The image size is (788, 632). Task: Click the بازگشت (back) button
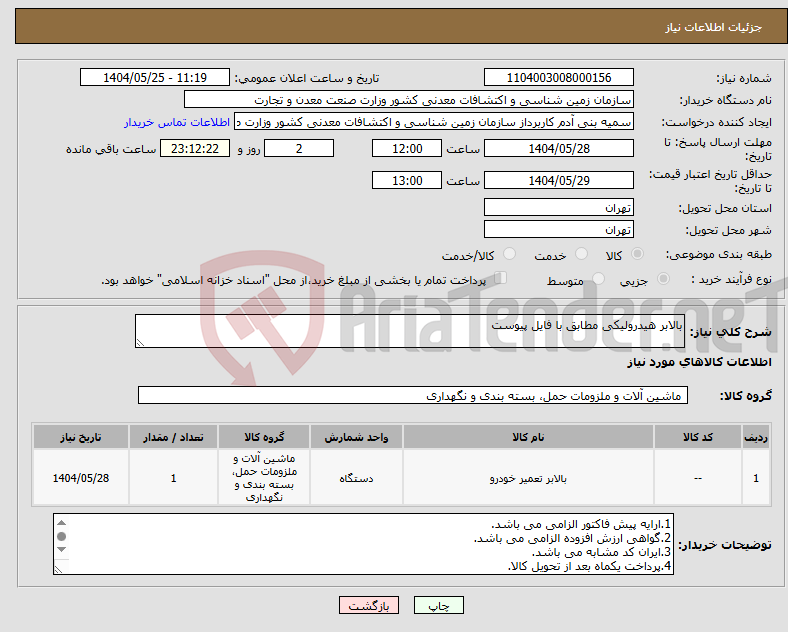point(369,605)
